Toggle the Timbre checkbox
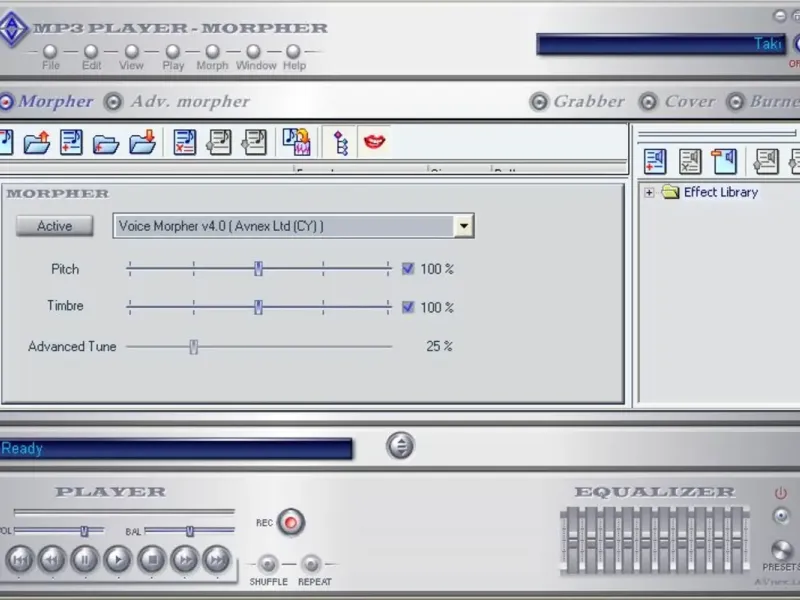Image resolution: width=800 pixels, height=600 pixels. coord(408,307)
